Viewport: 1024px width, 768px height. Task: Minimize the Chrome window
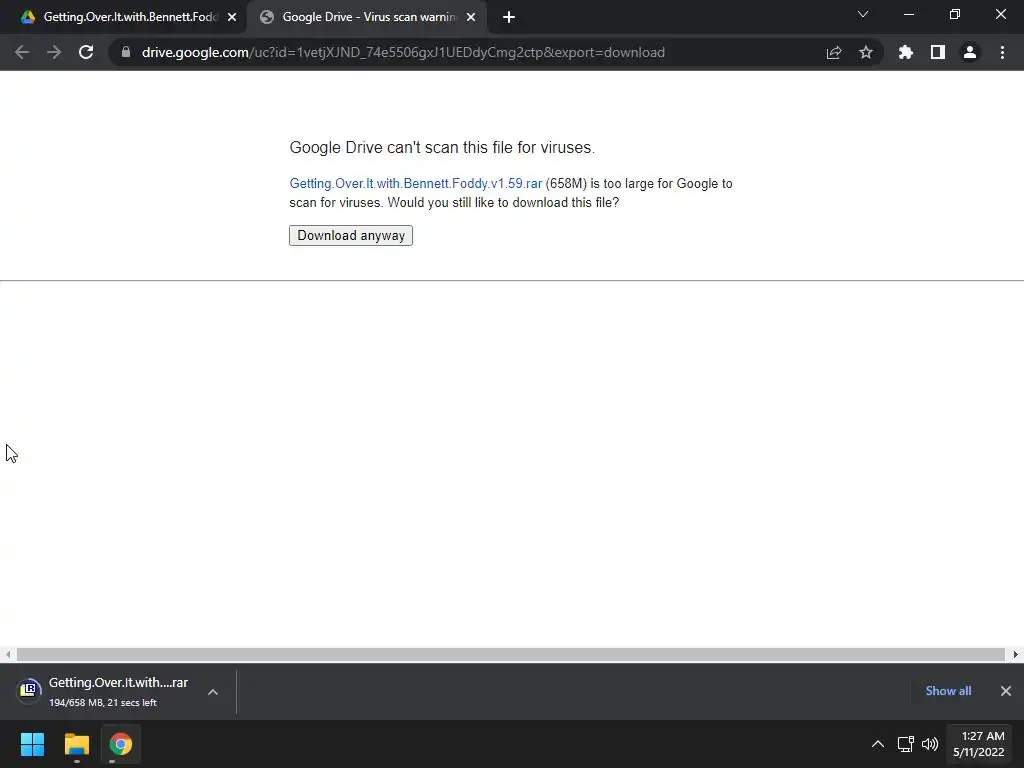(x=908, y=14)
